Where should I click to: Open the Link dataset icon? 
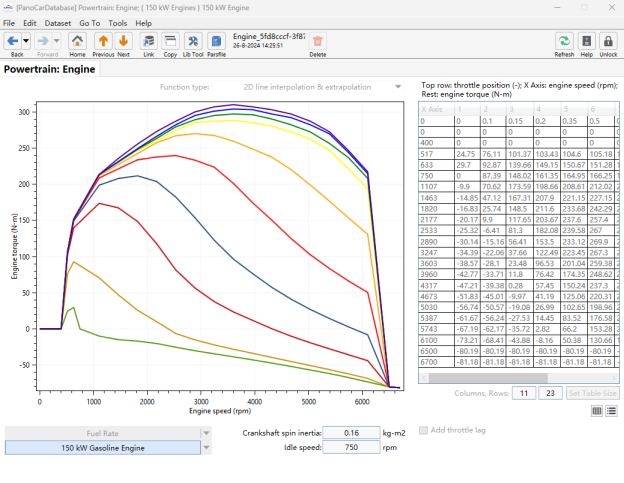coord(149,41)
